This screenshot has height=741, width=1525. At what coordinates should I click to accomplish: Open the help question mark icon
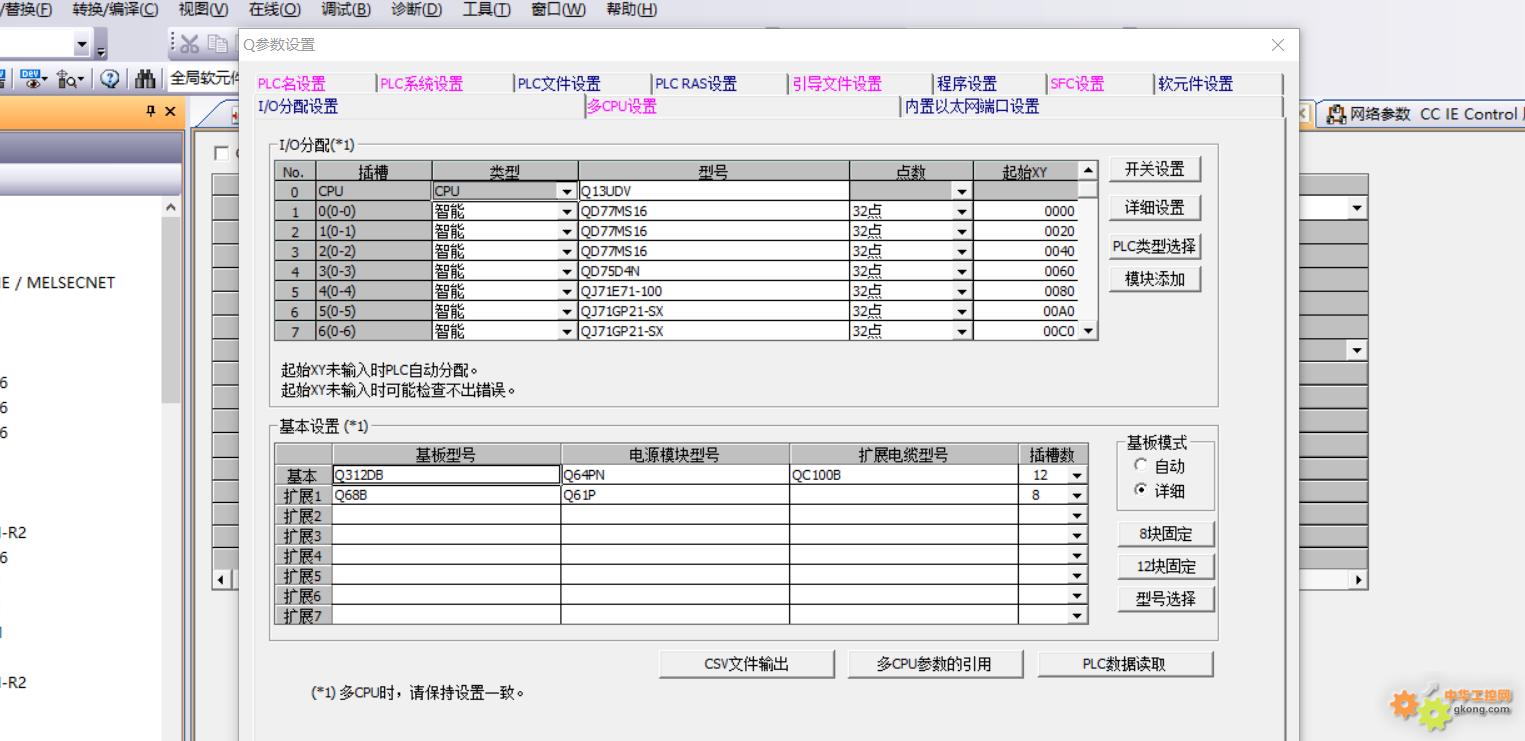(110, 79)
